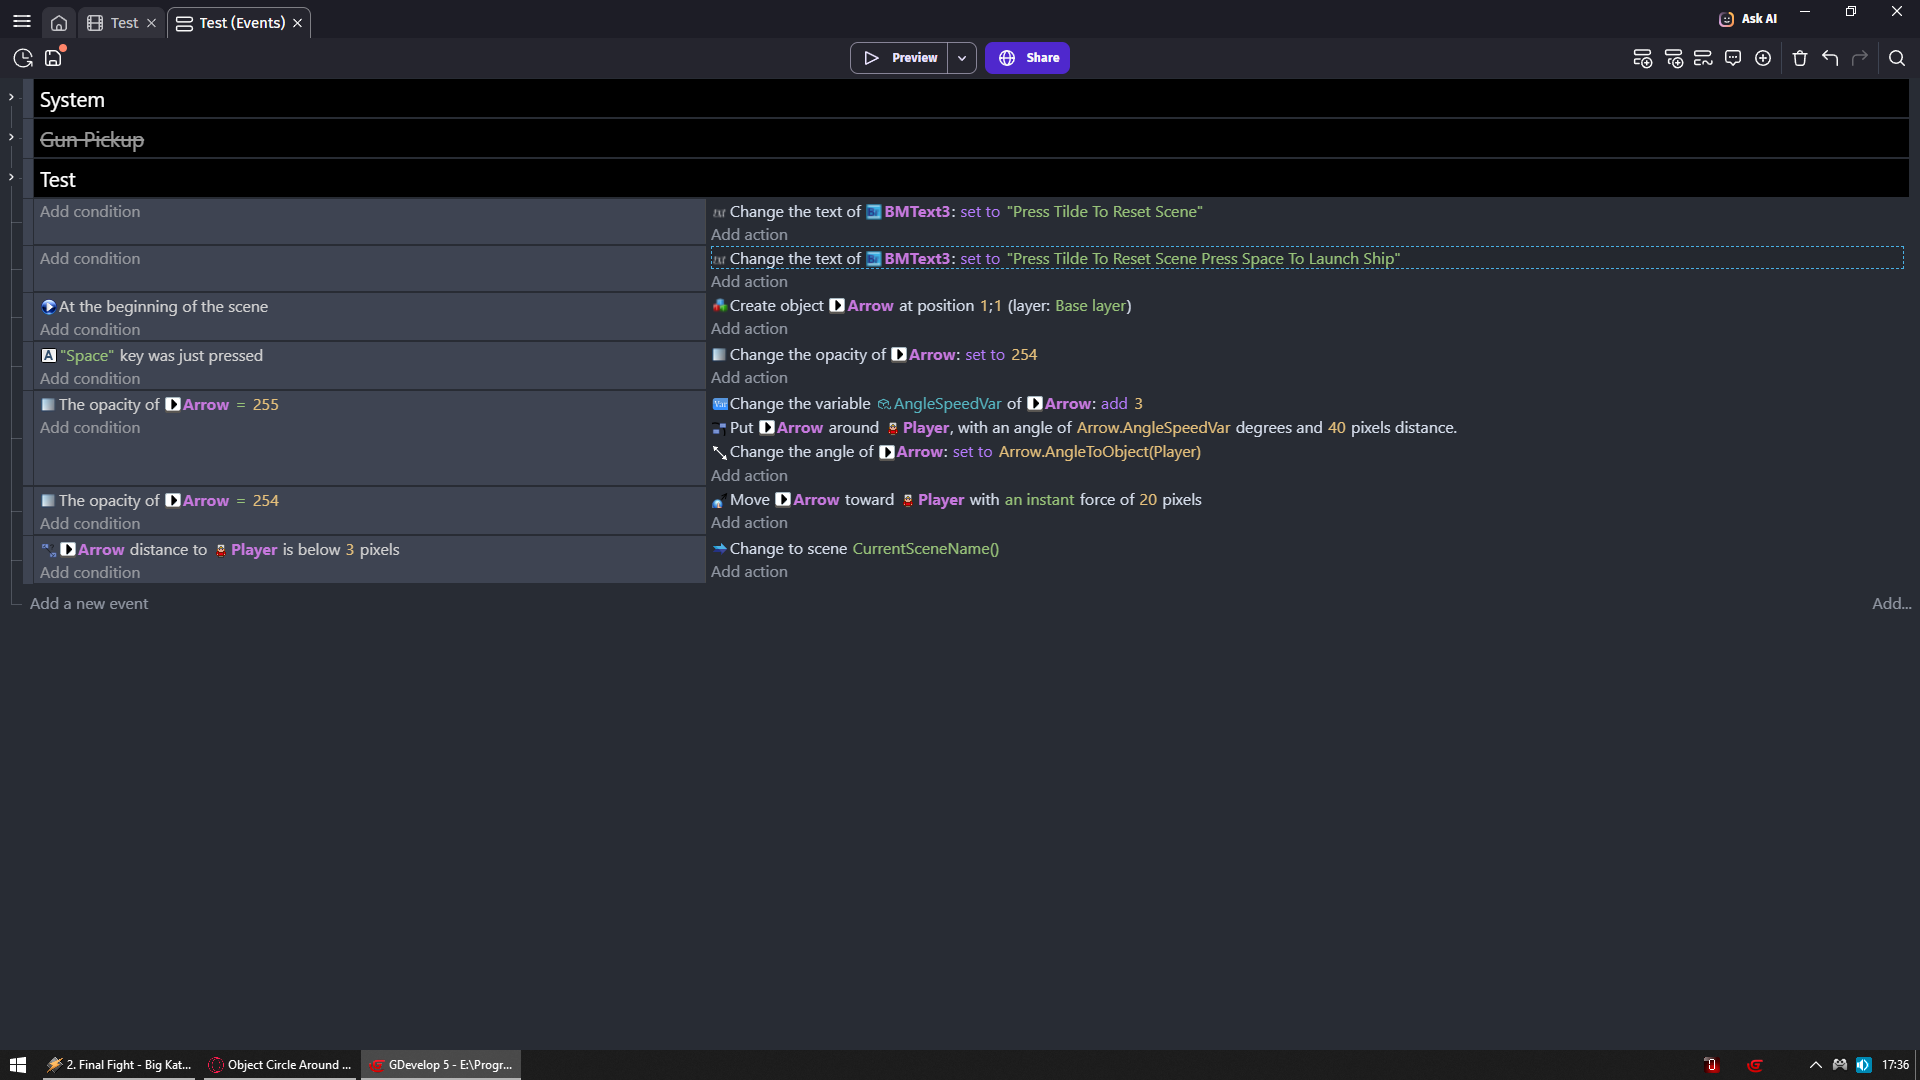Click the Add a comment toolbar icon

point(1733,58)
